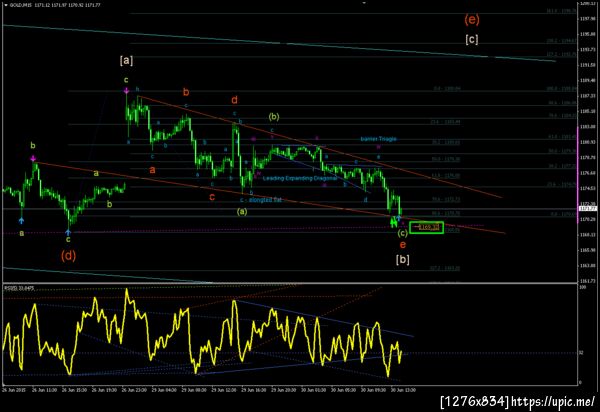Select the yellow-green (b) wave label
Viewport: 600px width, 412px height.
point(274,117)
